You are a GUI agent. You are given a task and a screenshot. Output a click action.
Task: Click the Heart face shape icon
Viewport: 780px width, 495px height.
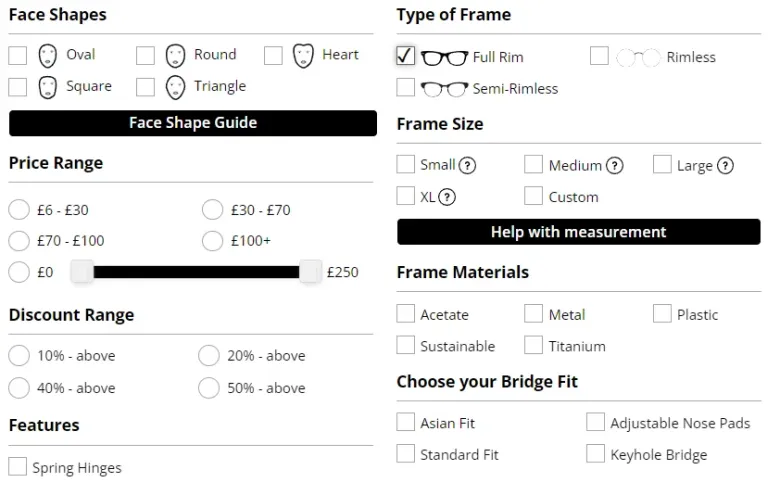pyautogui.click(x=304, y=55)
